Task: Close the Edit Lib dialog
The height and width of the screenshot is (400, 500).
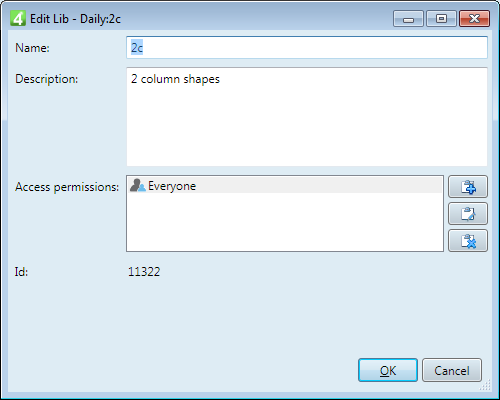Action: pos(474,19)
